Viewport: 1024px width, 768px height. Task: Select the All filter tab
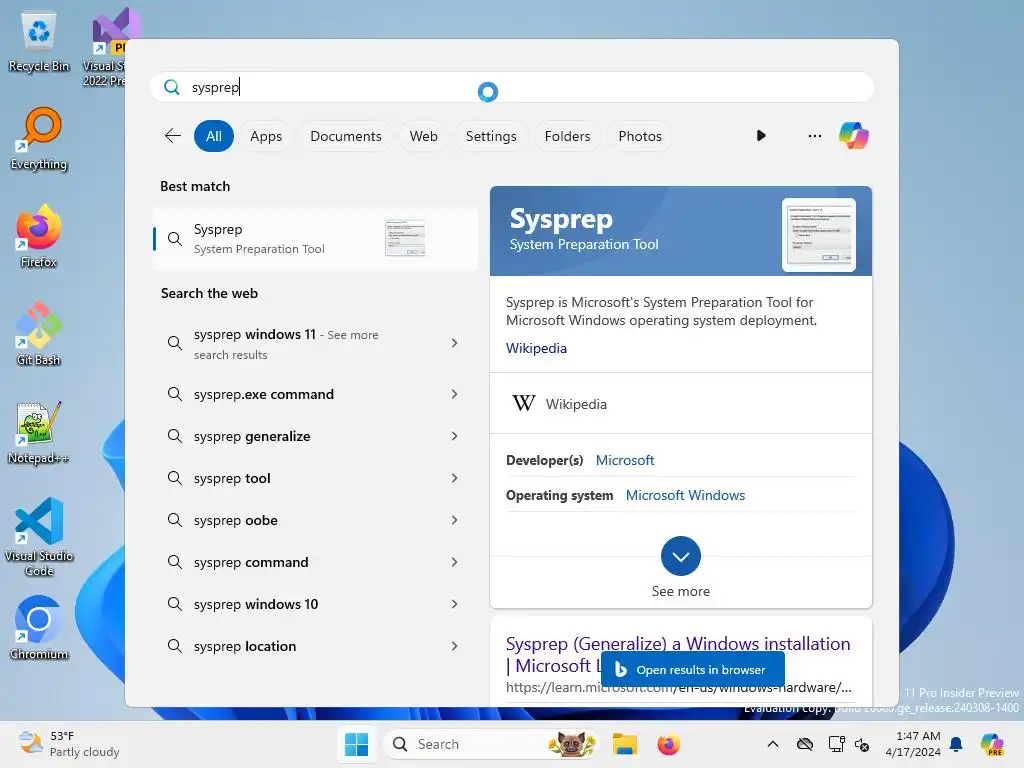(214, 136)
